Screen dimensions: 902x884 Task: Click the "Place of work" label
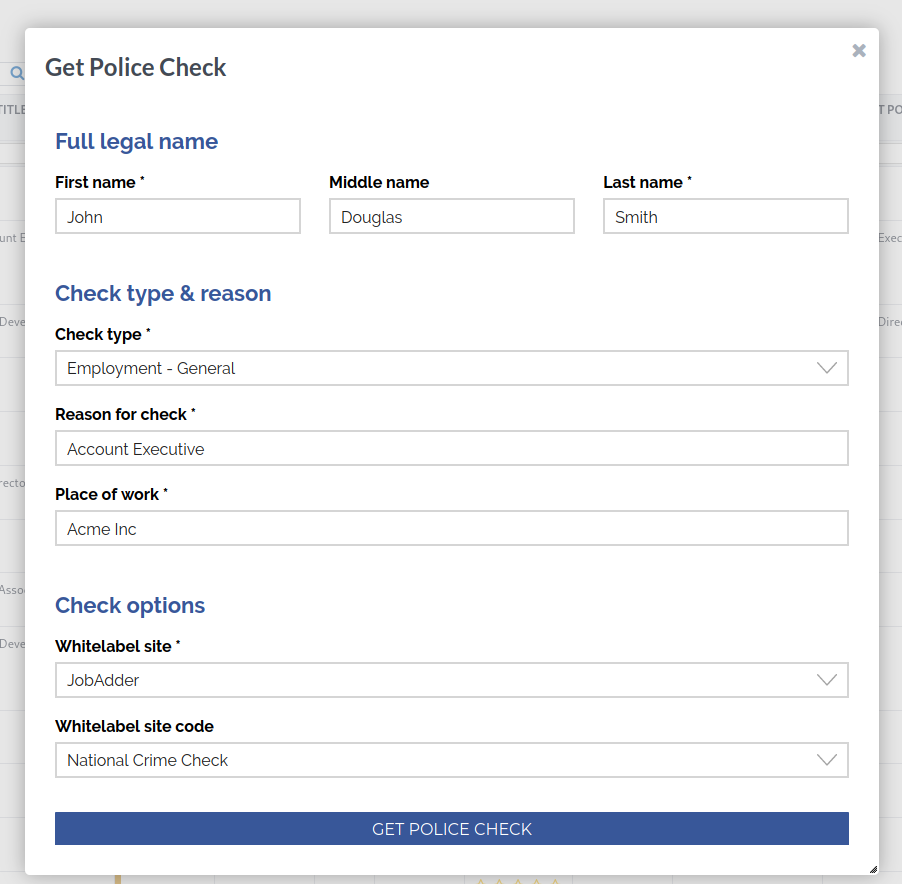click(107, 494)
